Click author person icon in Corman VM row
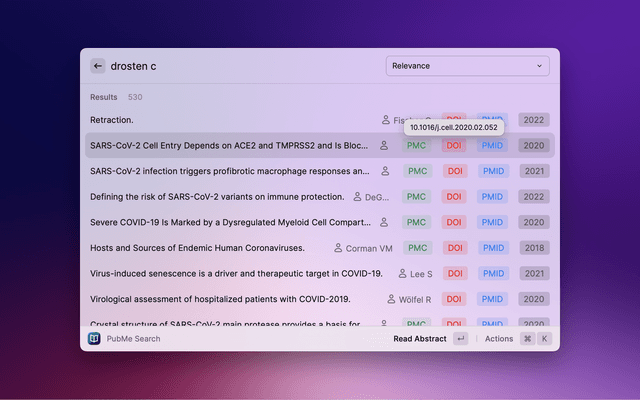The image size is (640, 400). tap(338, 248)
